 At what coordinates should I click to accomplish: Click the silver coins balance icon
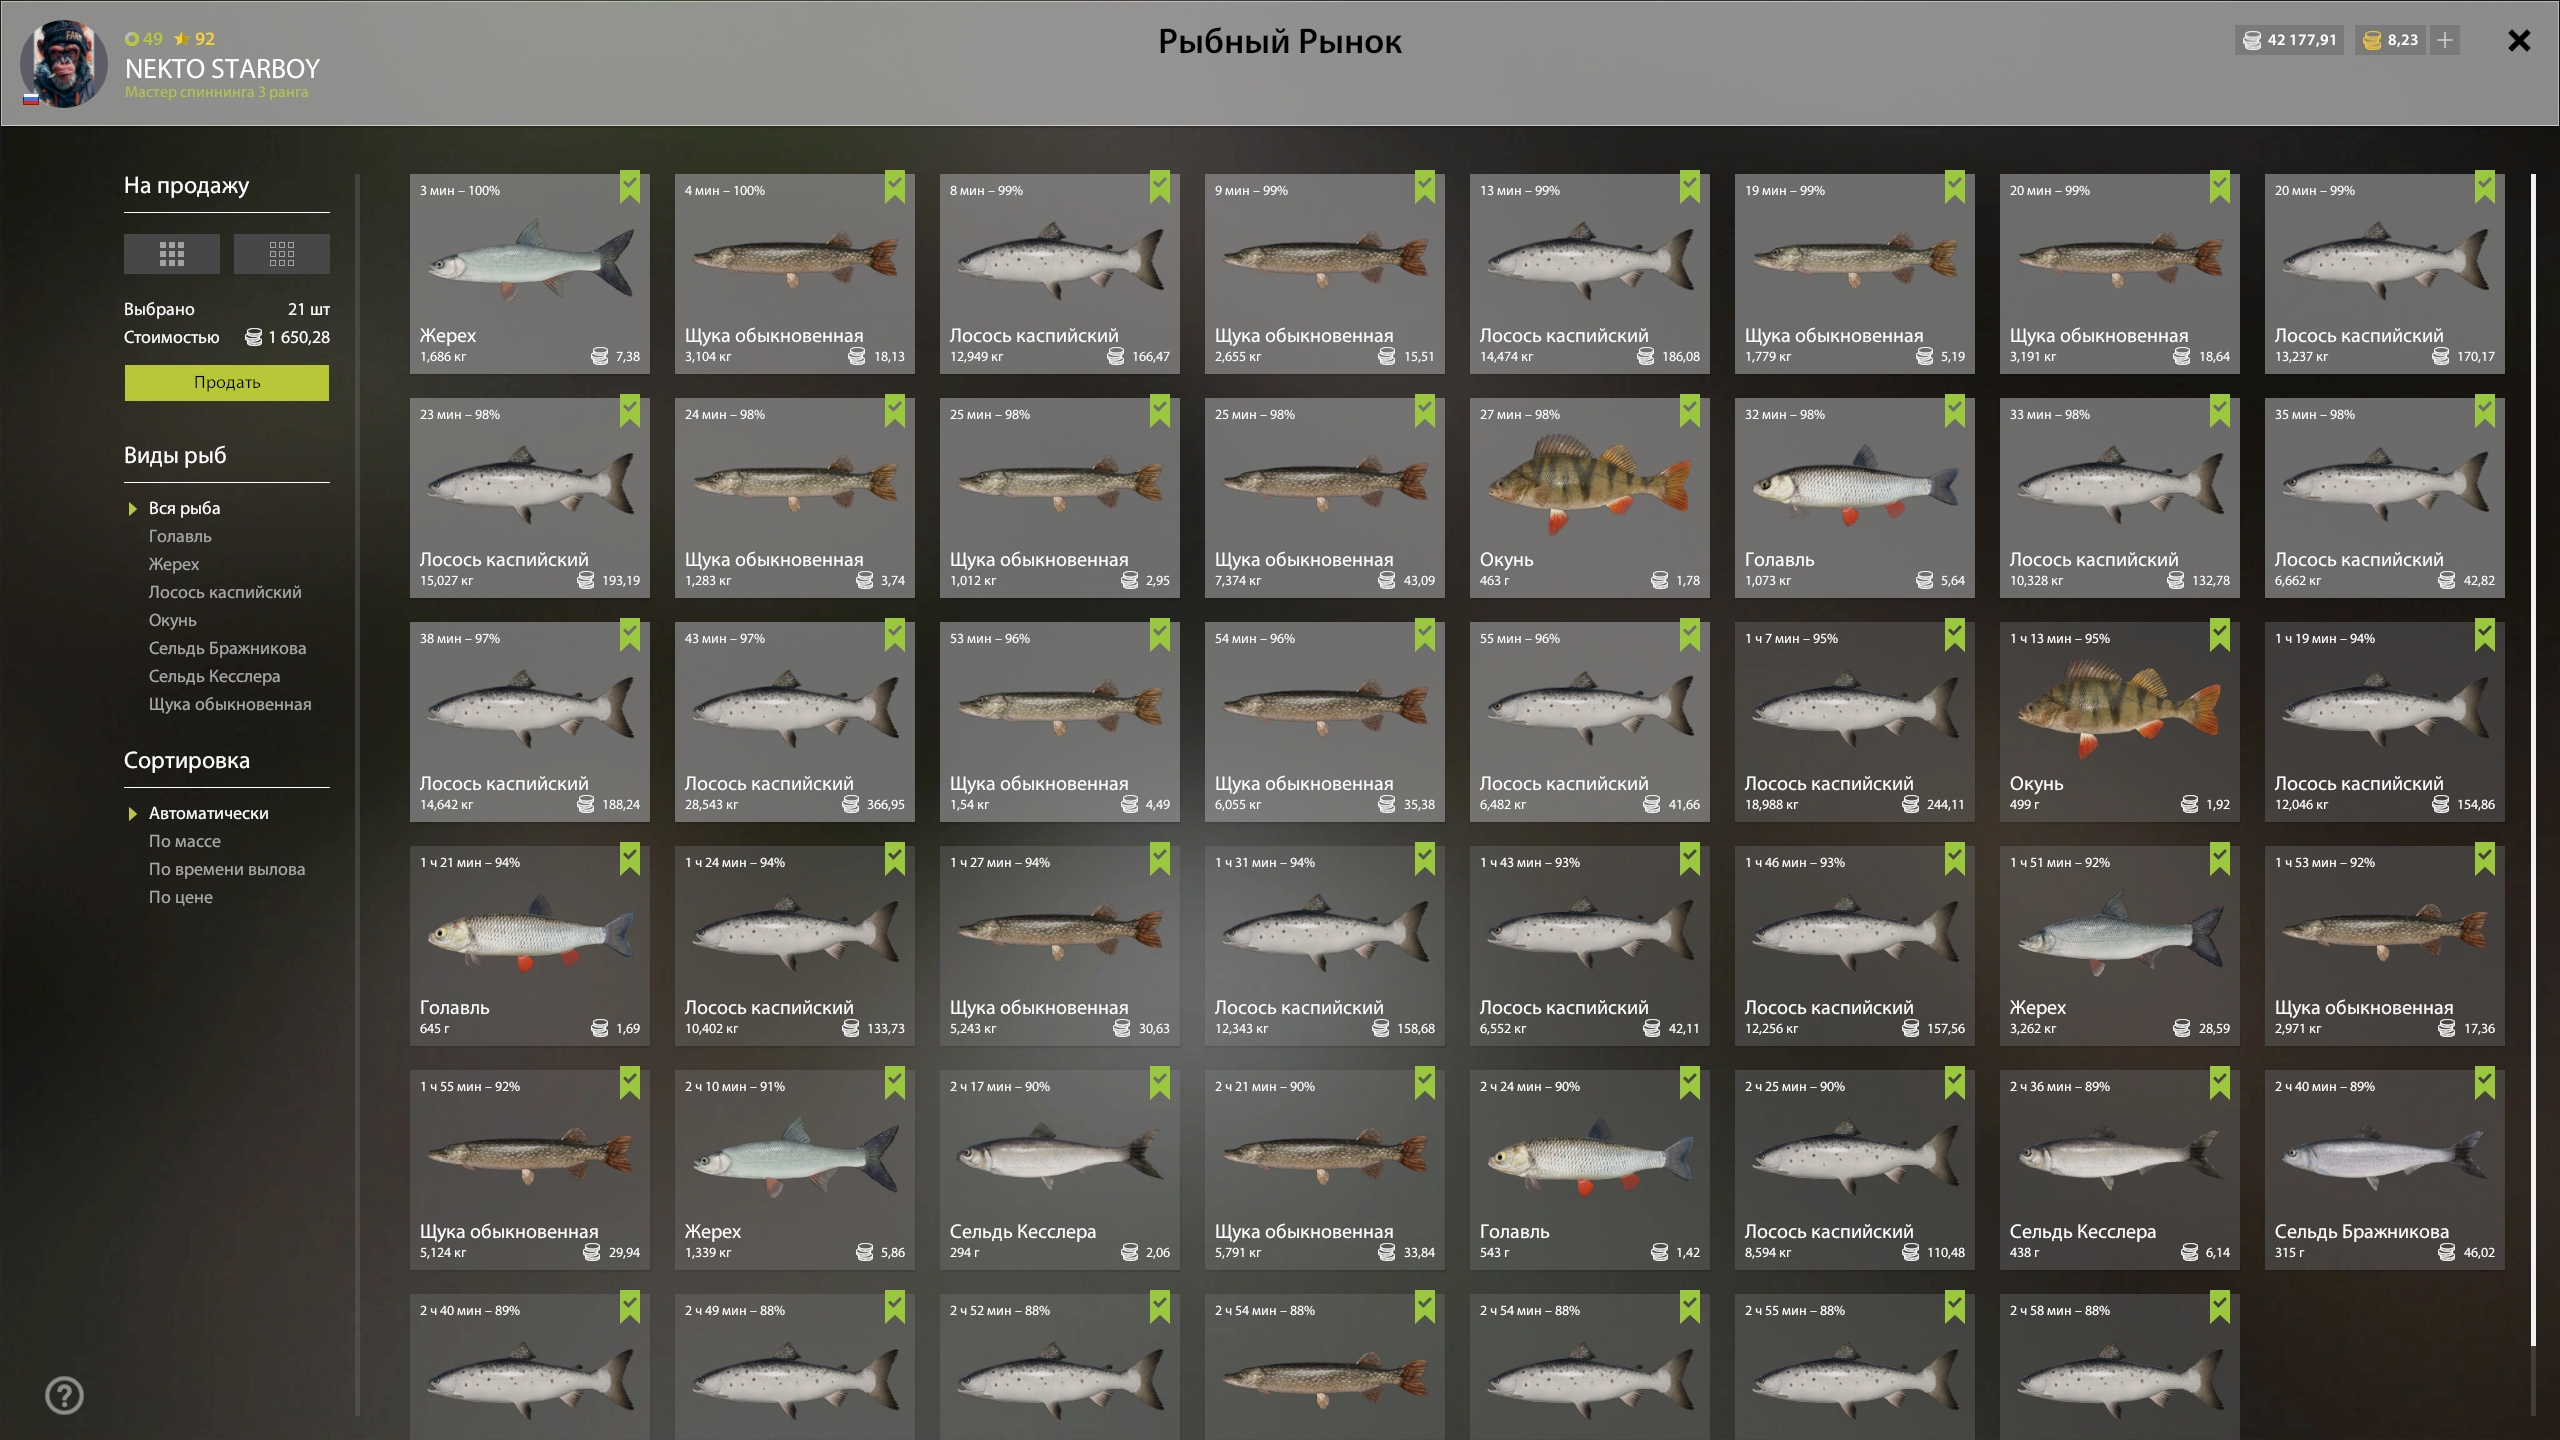[x=2252, y=40]
